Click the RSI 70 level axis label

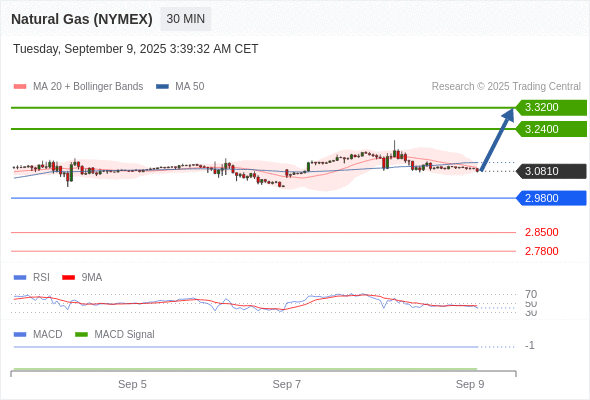(x=531, y=294)
